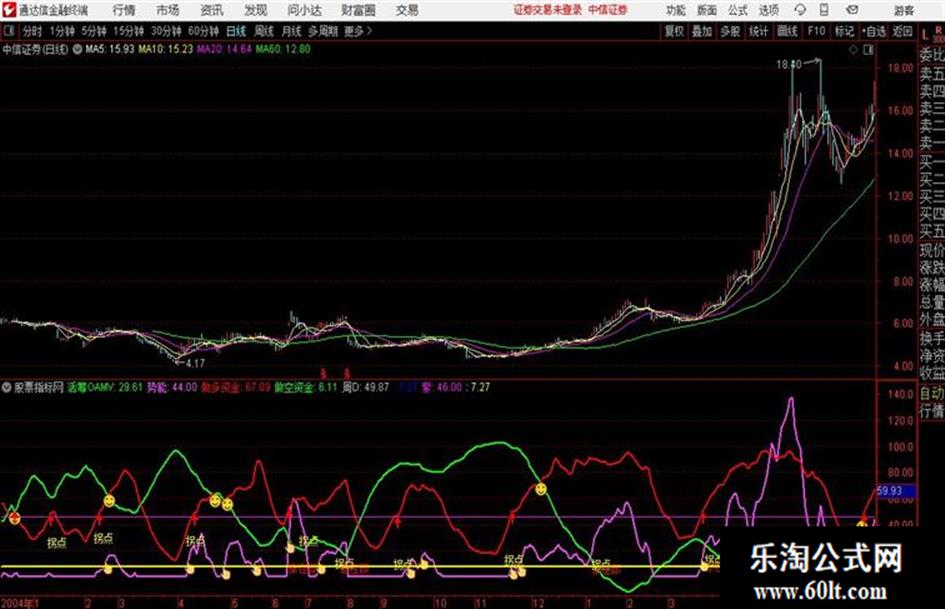Expand the sub-chart indicator dropdown beside 股票指标网
The image size is (945, 609).
7,387
